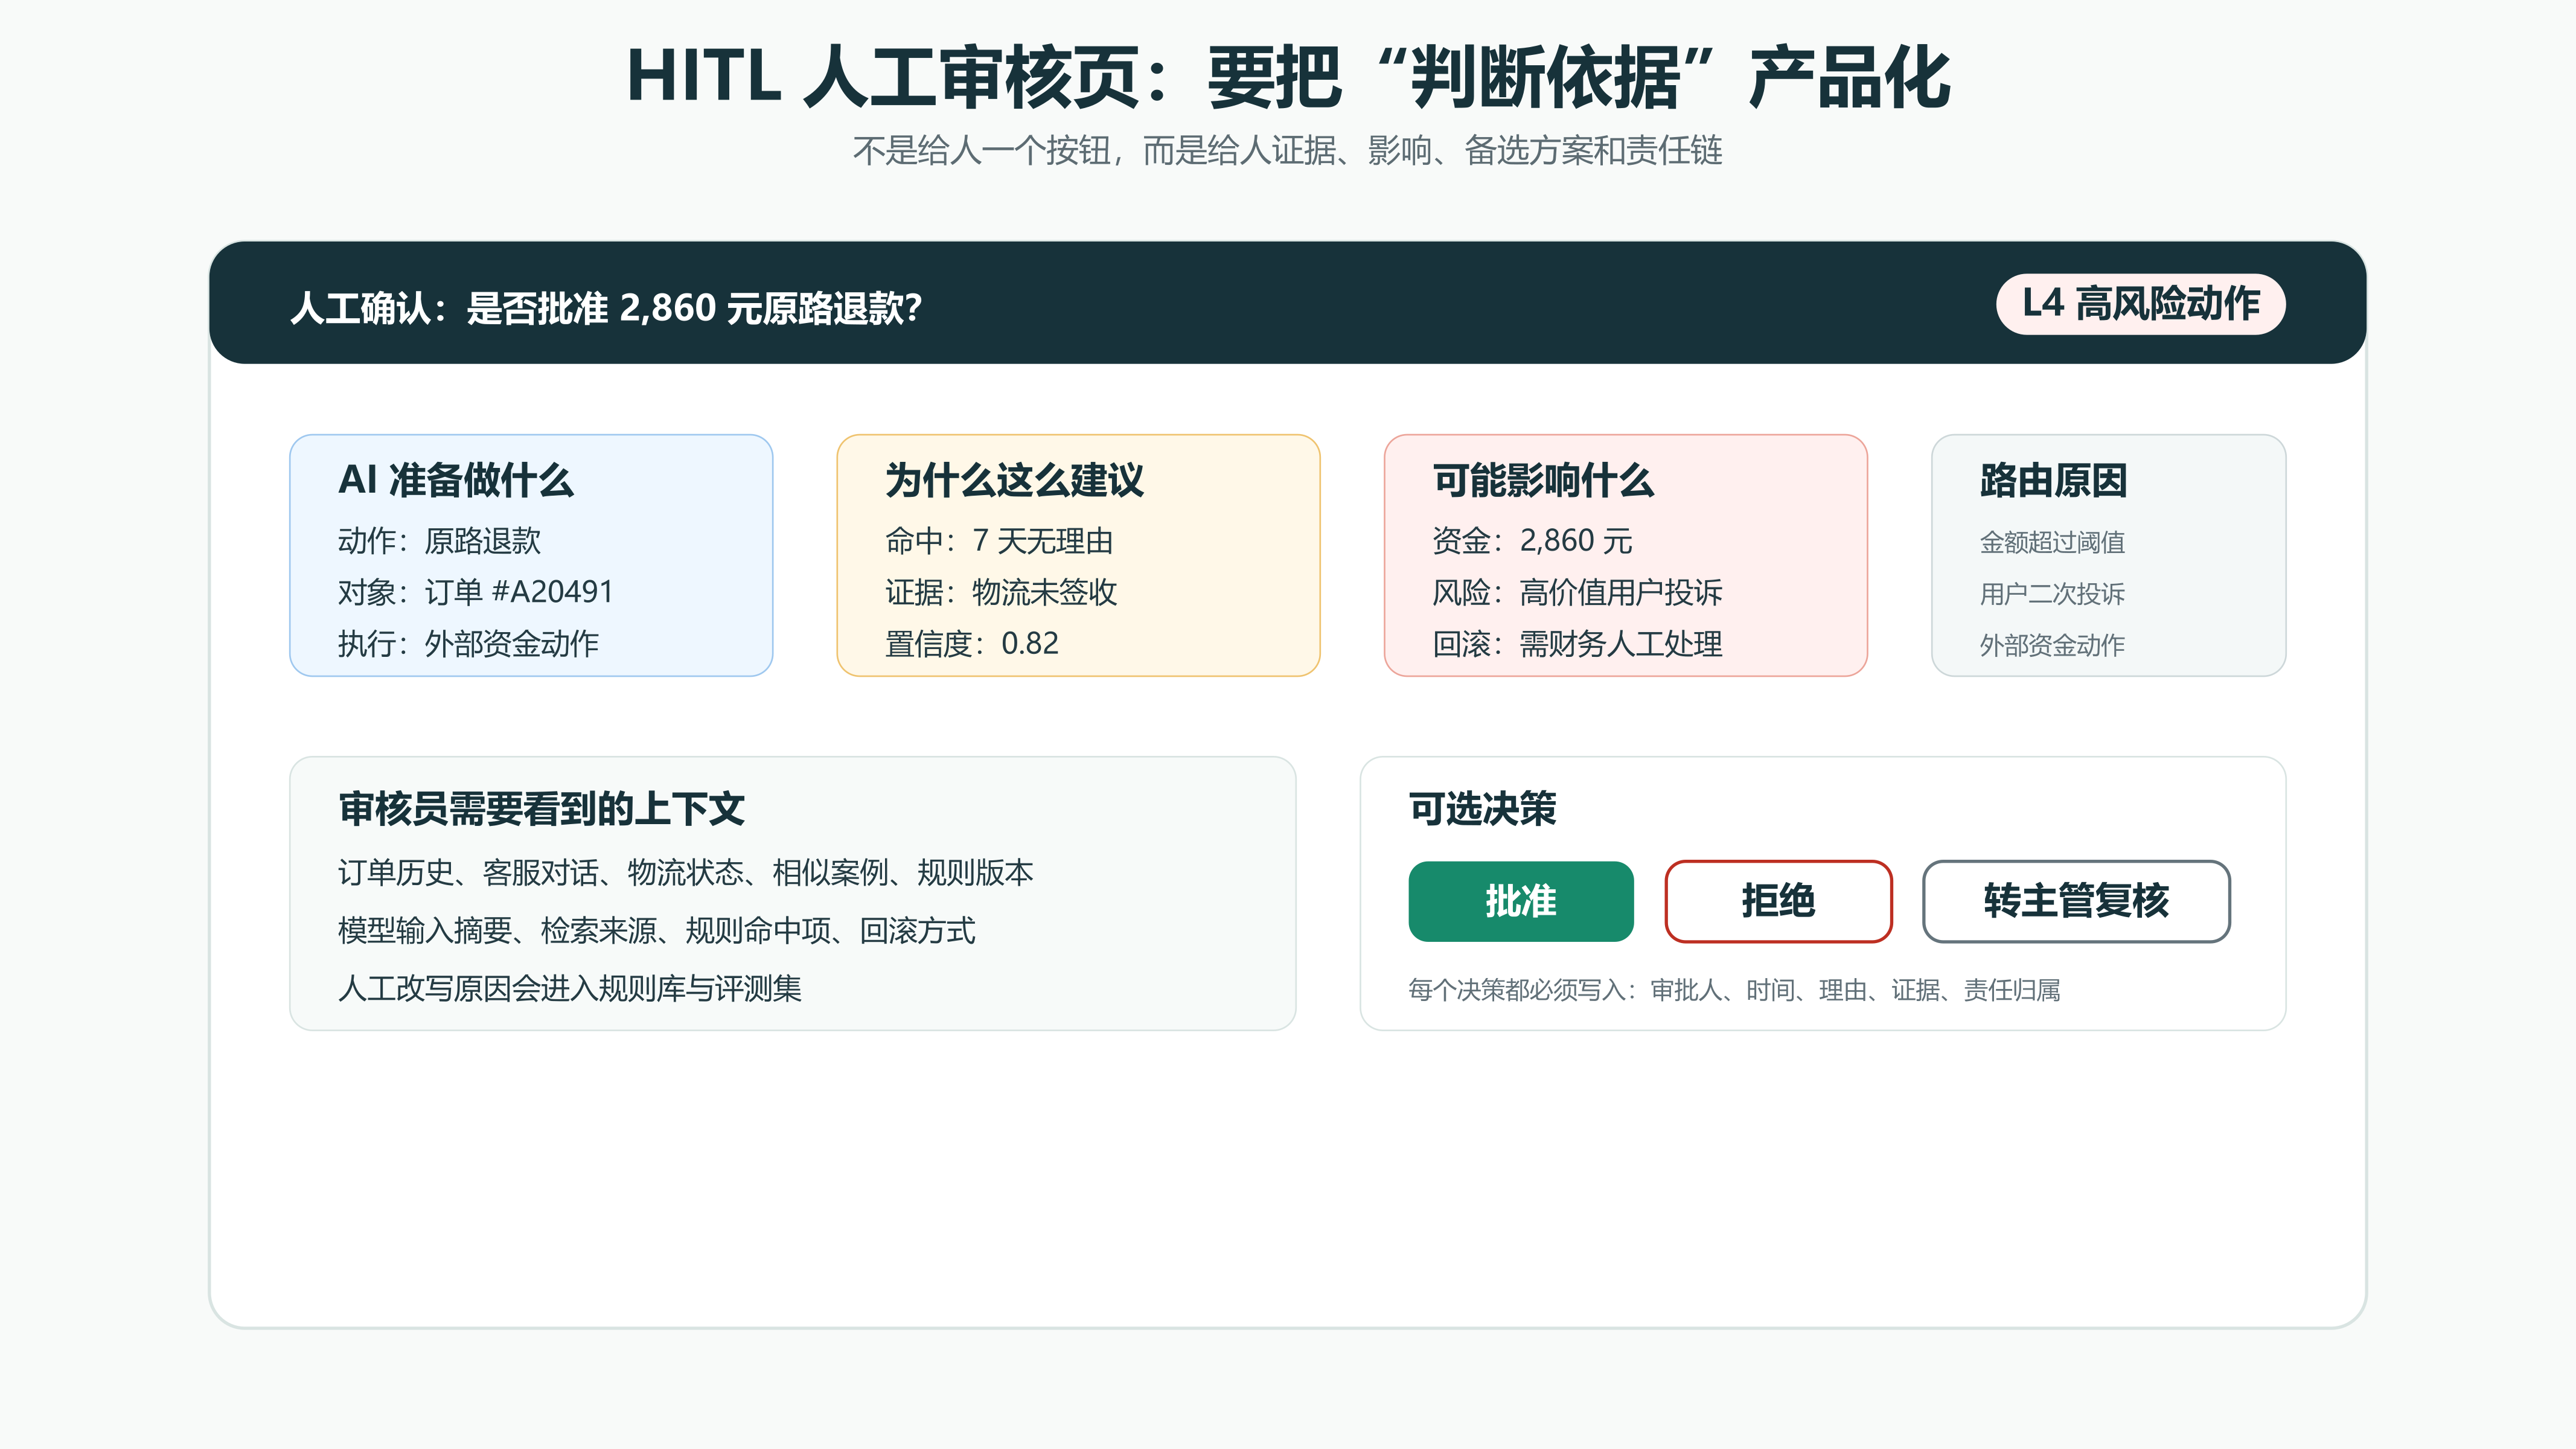Open the 为什么这么建议 card
The image size is (2576, 1449).
[x=1078, y=555]
